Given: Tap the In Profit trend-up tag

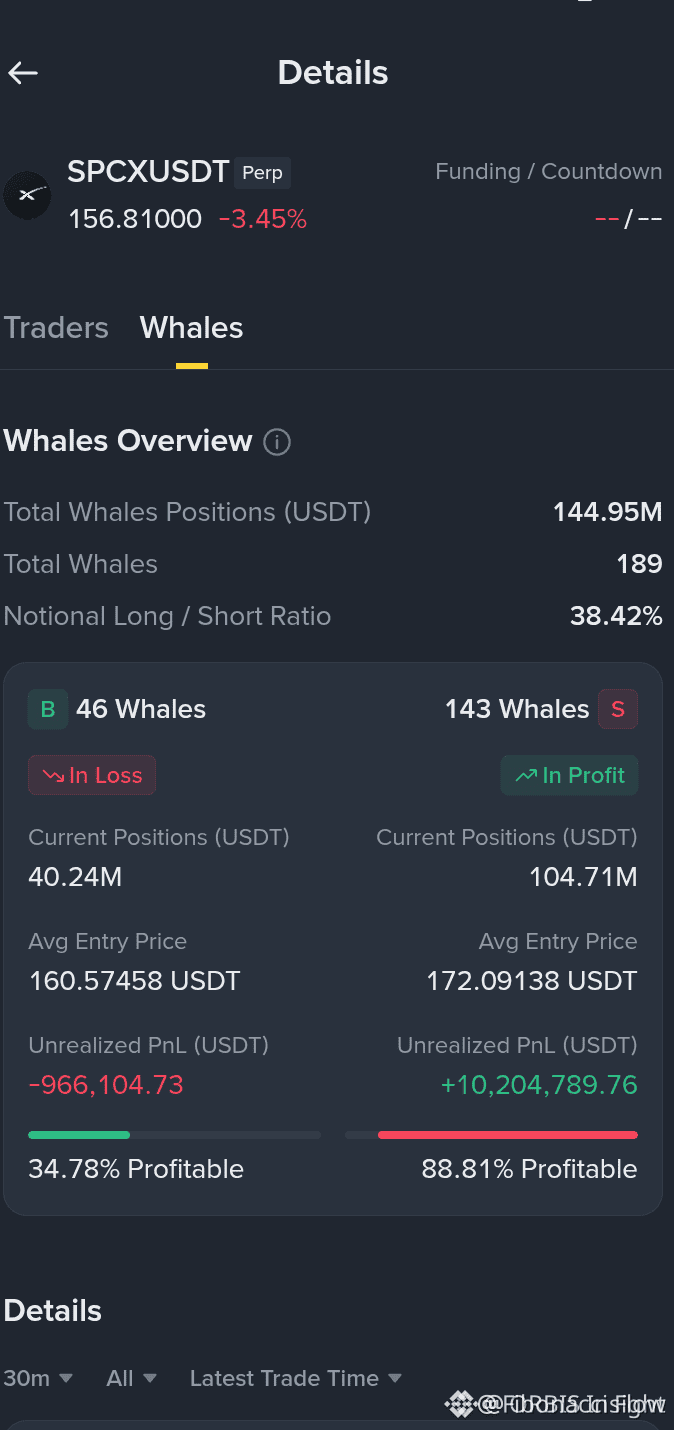Looking at the screenshot, I should (569, 775).
